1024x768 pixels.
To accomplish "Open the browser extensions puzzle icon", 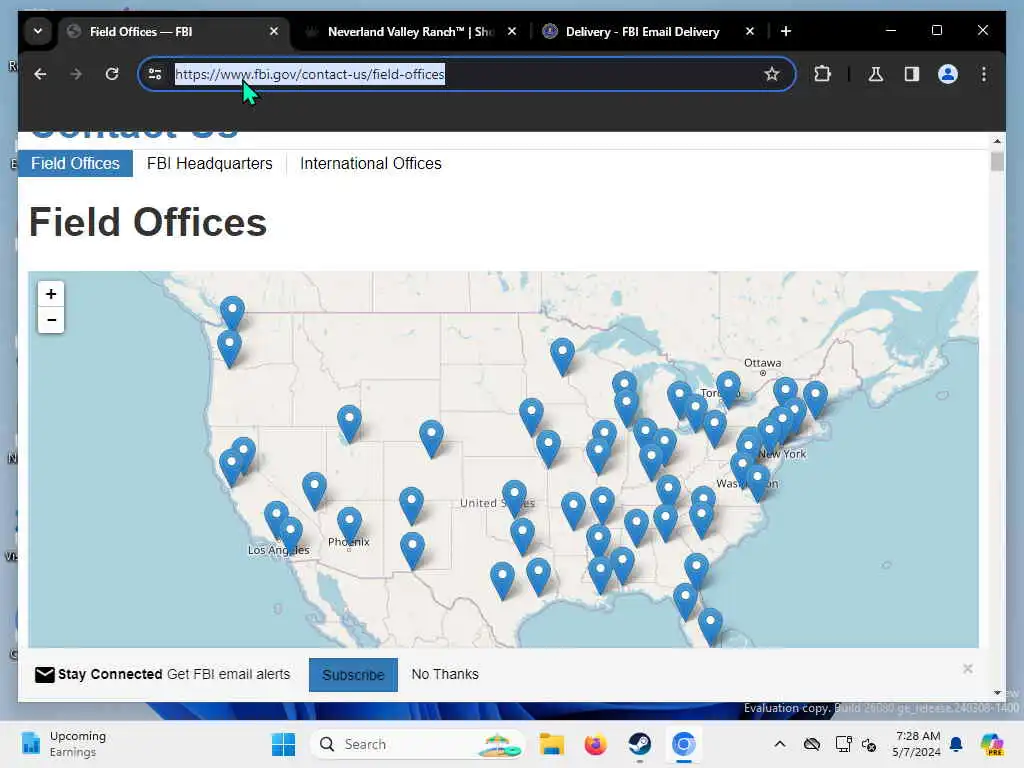I will click(x=822, y=74).
